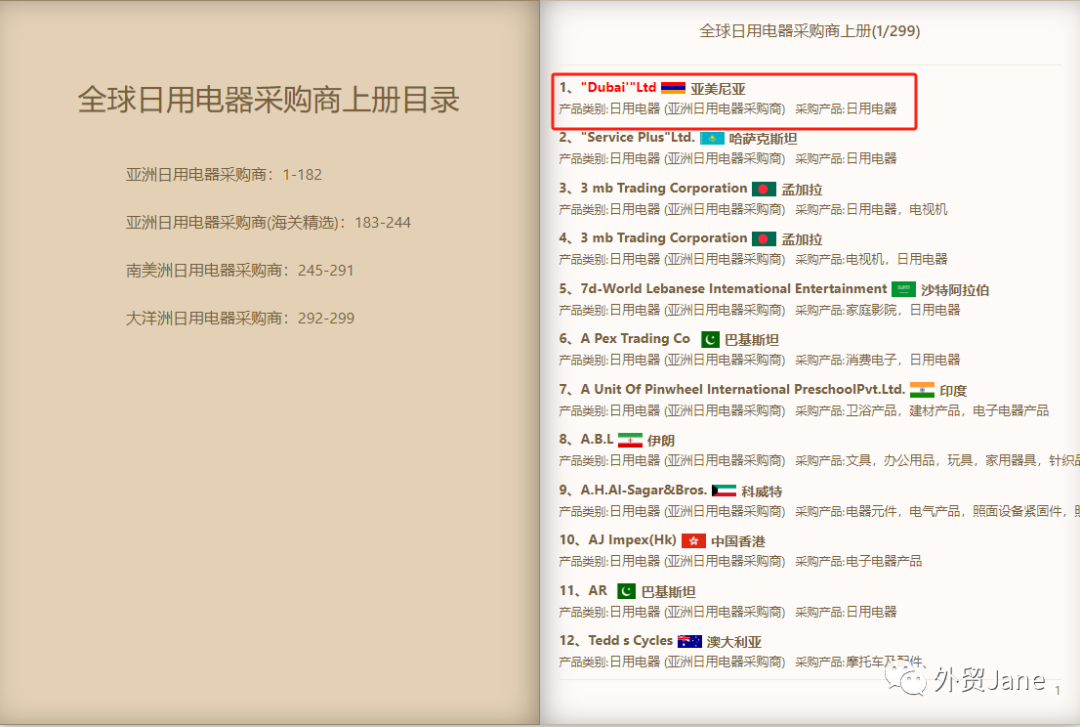This screenshot has height=727, width=1080.
Task: Open the Tedd s Cycles buyer entry
Action: 630,641
